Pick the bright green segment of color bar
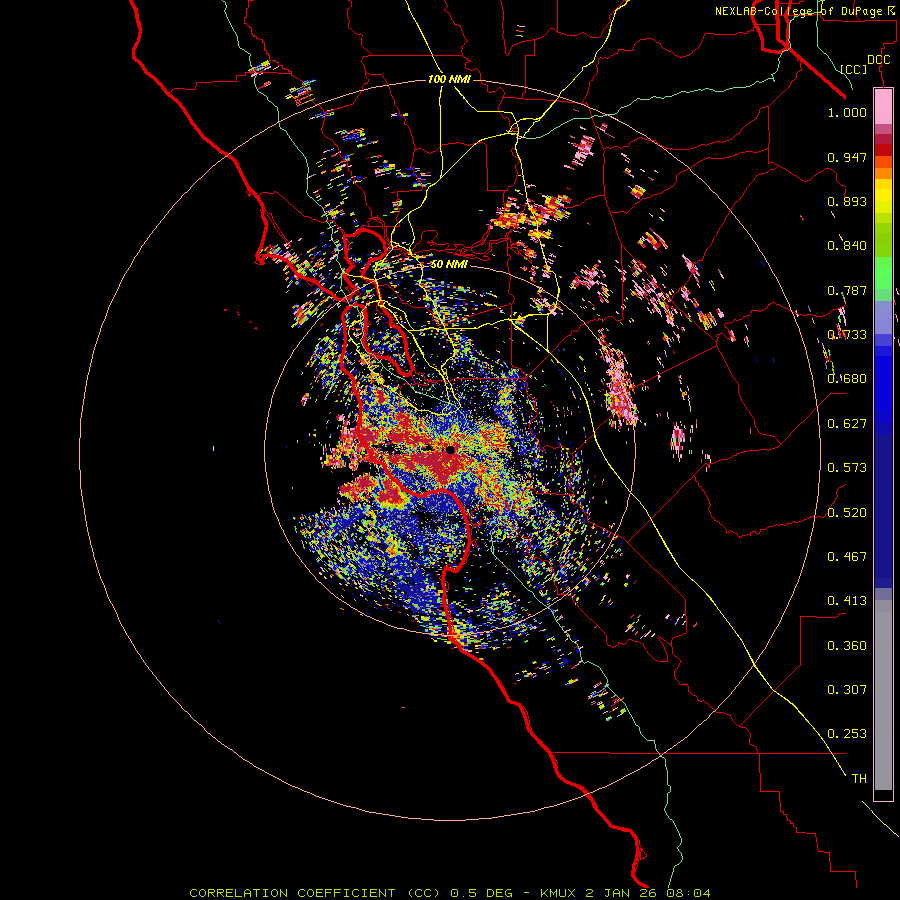 [x=883, y=272]
